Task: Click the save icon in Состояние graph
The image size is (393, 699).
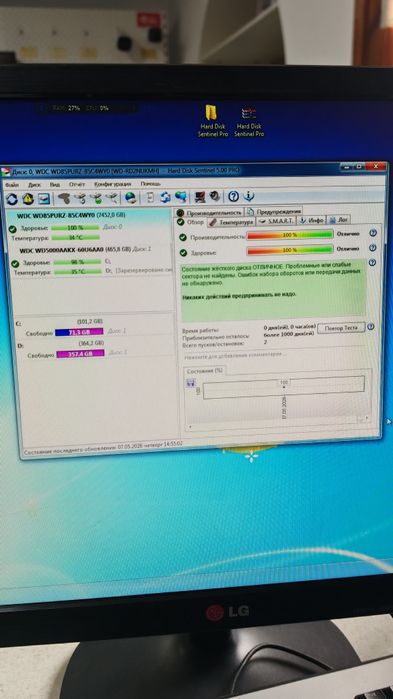Action: coord(191,382)
